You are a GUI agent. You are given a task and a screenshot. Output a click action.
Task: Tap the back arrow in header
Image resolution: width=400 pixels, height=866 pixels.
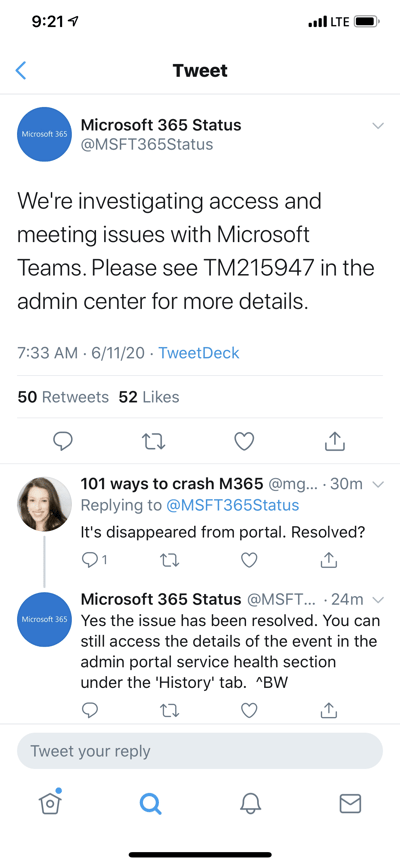tap(21, 71)
